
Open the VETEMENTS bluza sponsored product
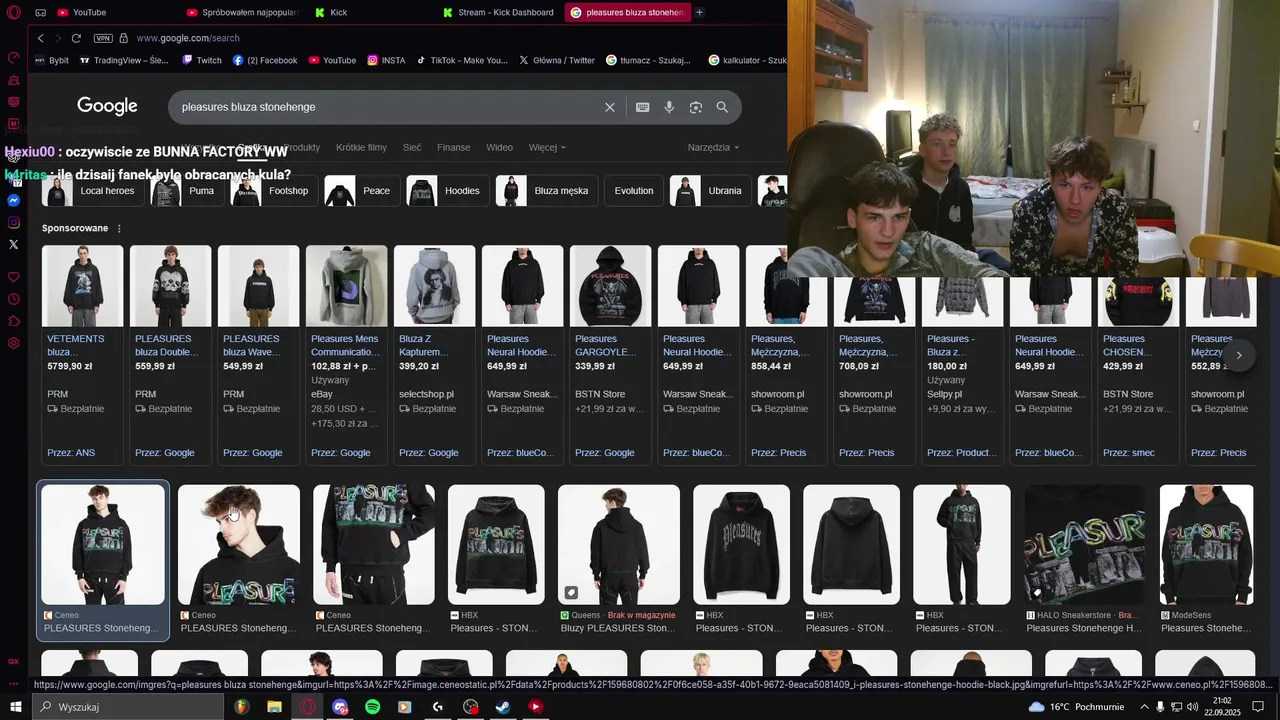(x=82, y=355)
